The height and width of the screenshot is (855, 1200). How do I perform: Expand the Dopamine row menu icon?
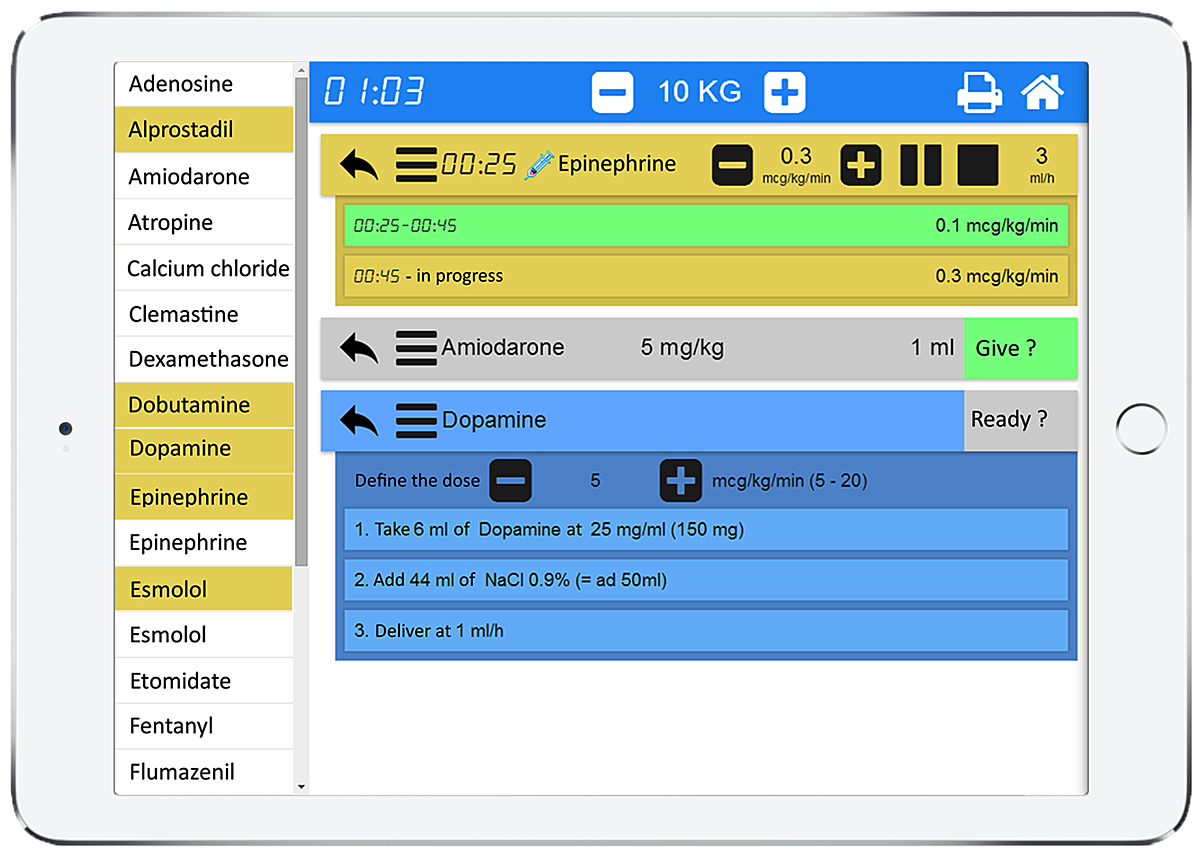click(416, 420)
